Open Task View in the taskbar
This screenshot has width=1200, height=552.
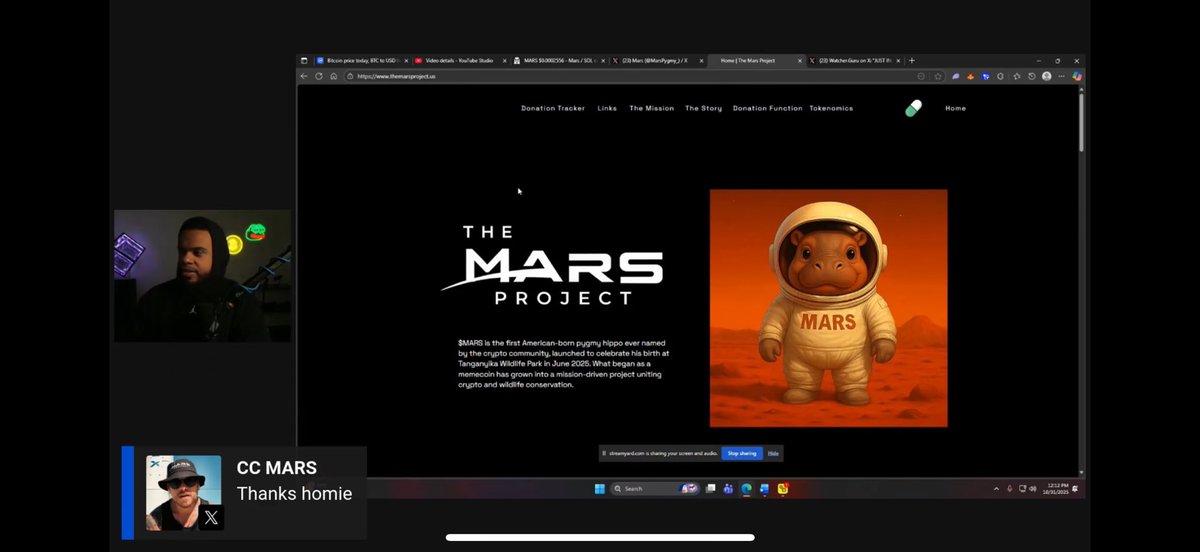[x=711, y=489]
